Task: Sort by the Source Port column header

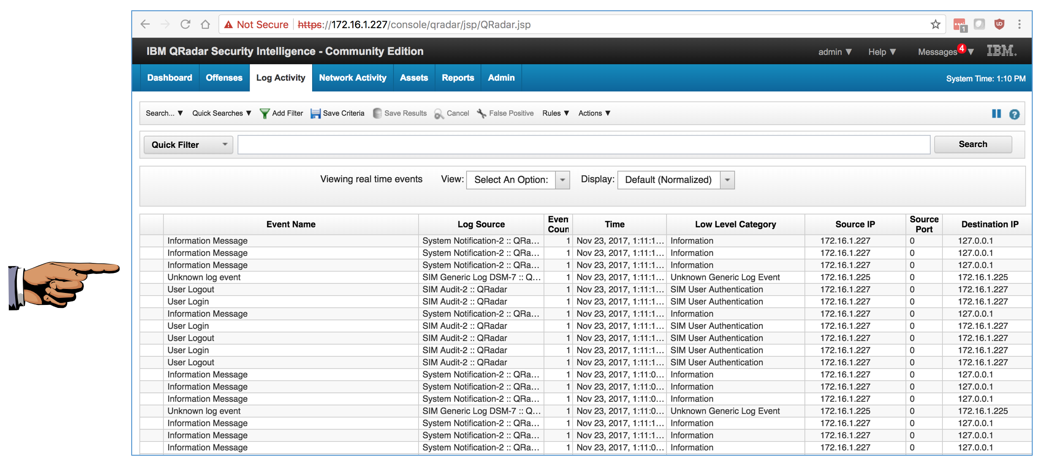Action: point(924,224)
